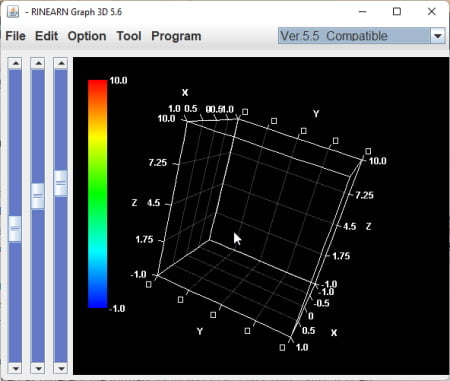This screenshot has width=450, height=381.
Task: Click down arrow of second scrollbar
Action: [38, 368]
